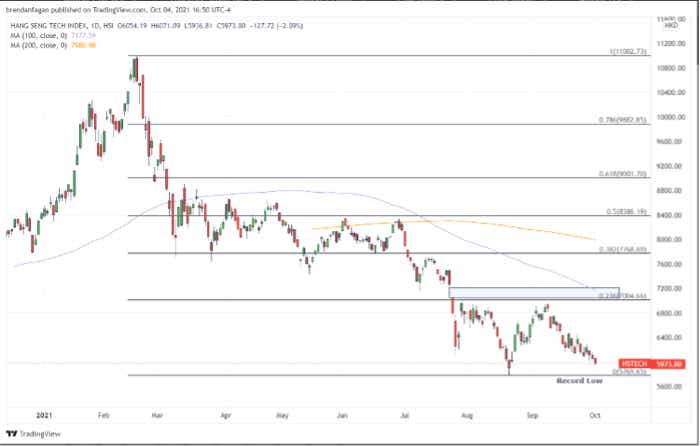Click the 6800.00 price axis label
The image size is (700, 446).
click(x=671, y=313)
